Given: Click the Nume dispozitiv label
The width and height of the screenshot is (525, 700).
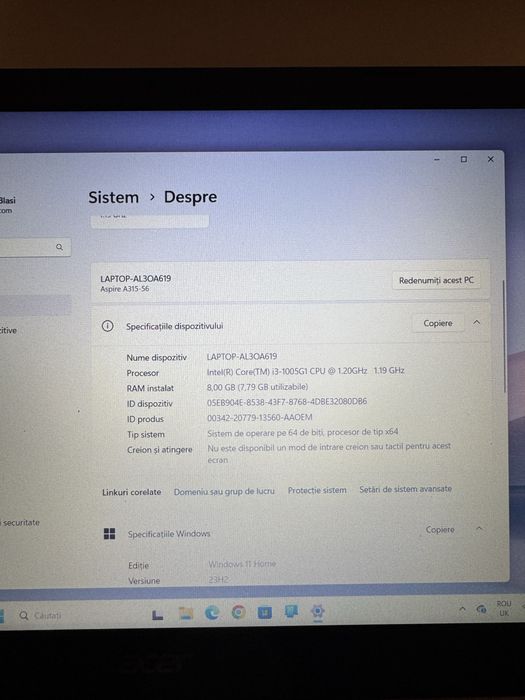Looking at the screenshot, I should click(157, 358).
